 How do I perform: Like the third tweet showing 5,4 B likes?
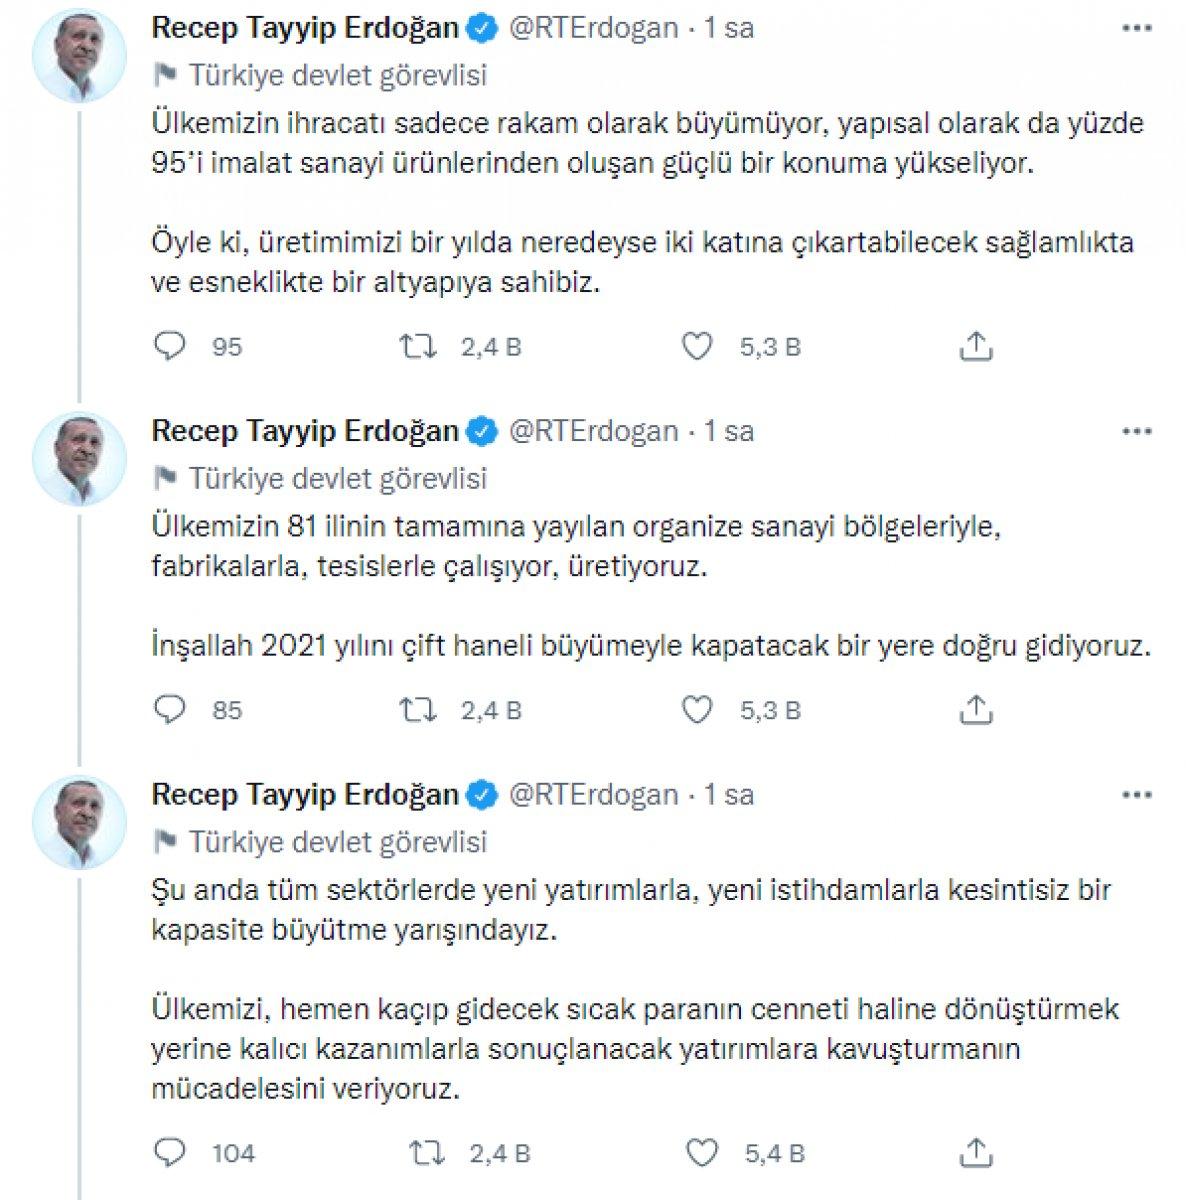click(x=700, y=1152)
